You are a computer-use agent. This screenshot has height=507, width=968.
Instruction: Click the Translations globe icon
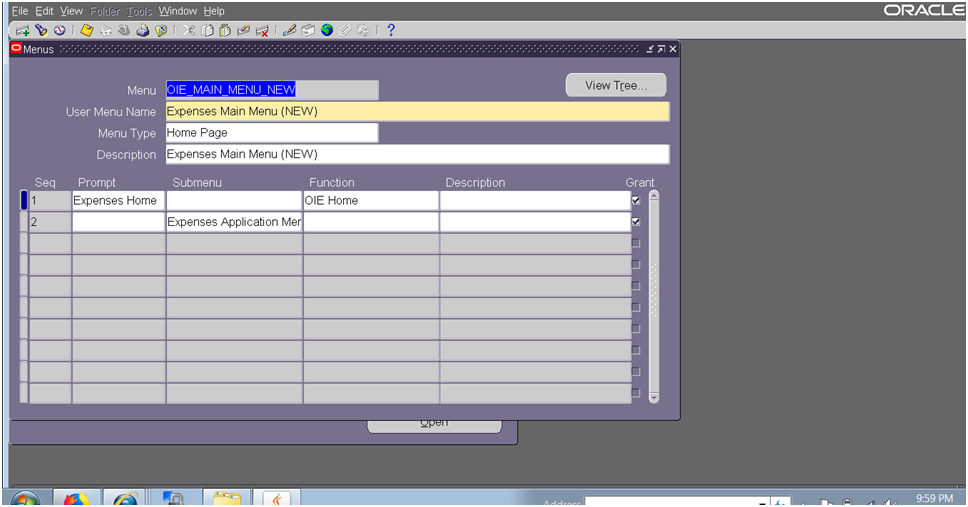327,30
